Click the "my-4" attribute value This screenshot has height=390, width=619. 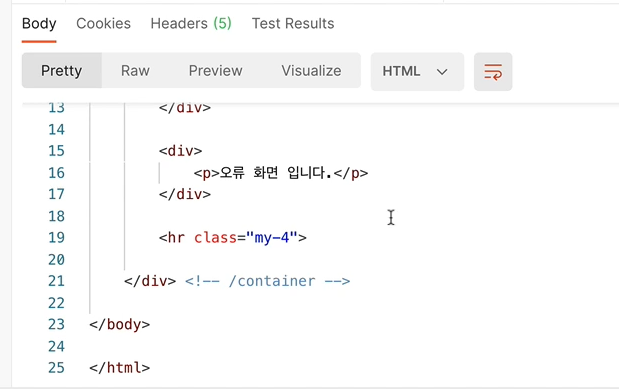(x=272, y=238)
